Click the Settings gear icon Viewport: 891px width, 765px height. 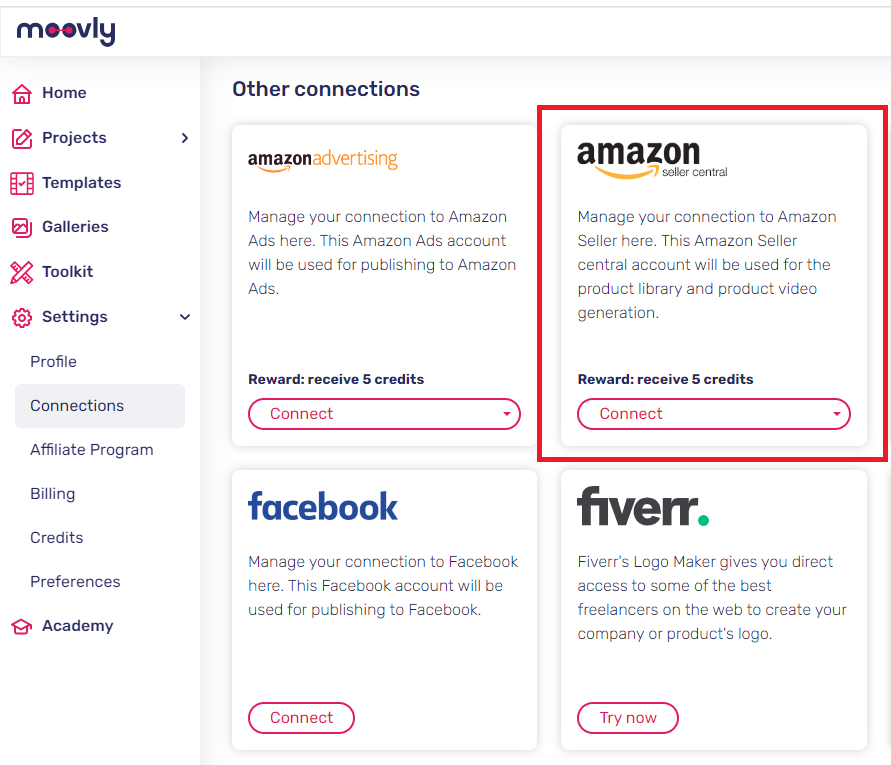22,318
